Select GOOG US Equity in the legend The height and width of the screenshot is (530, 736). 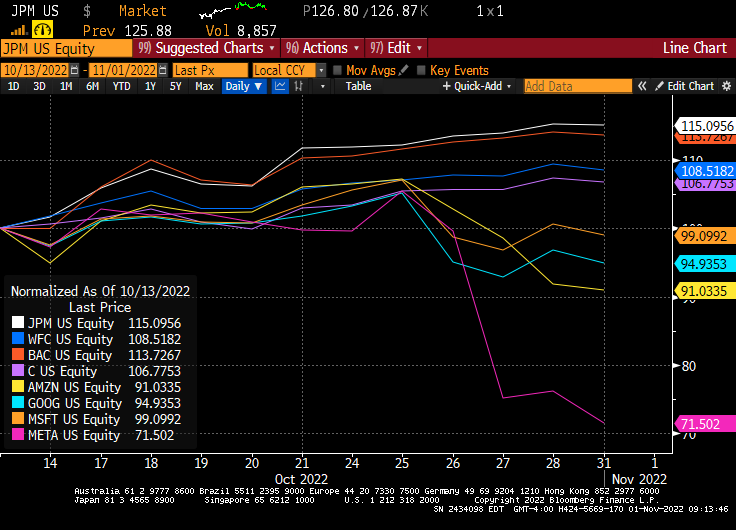pos(75,403)
